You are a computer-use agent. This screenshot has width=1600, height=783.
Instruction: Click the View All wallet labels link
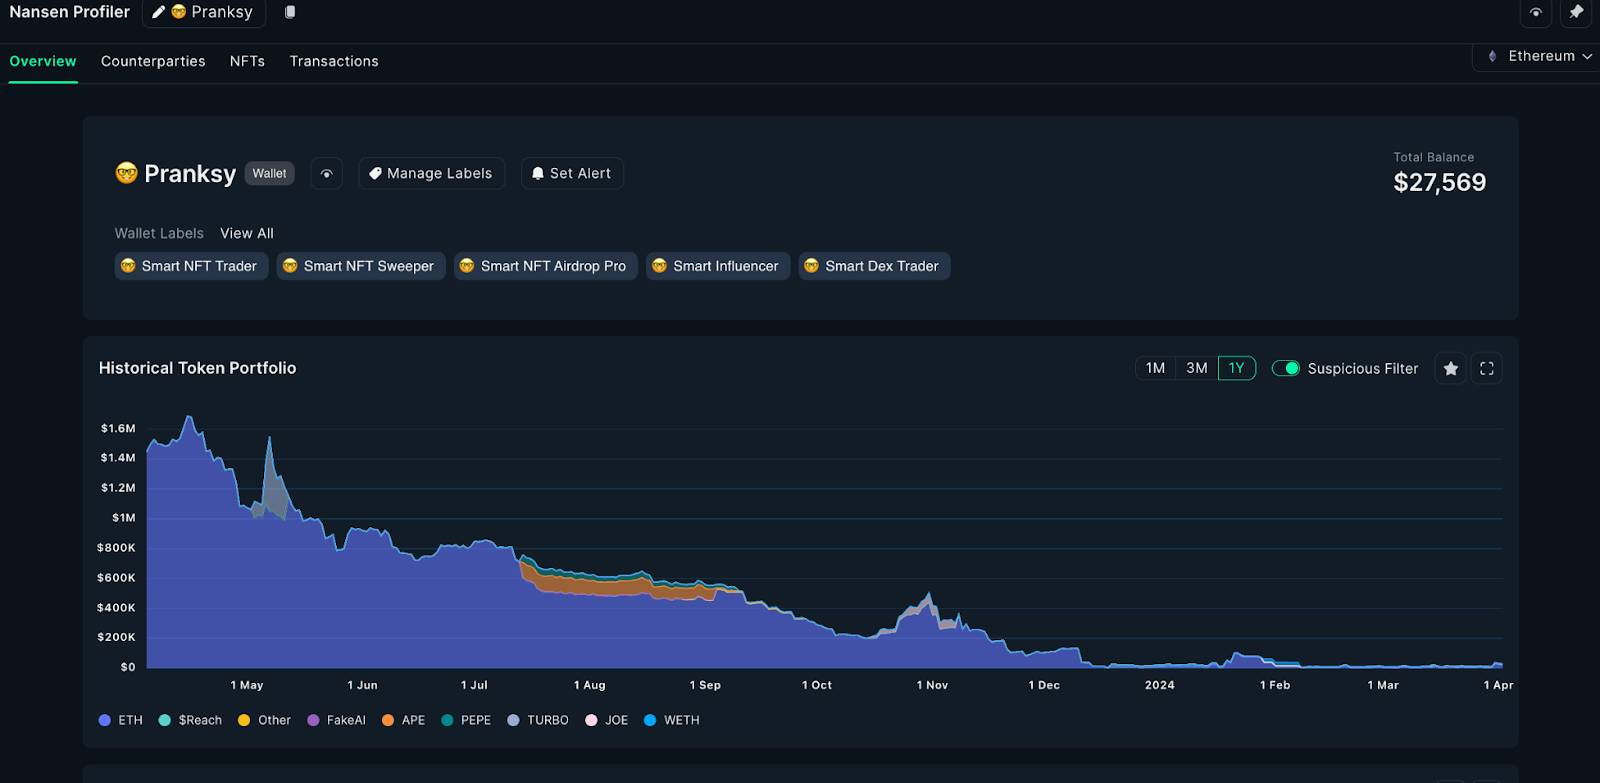[247, 233]
